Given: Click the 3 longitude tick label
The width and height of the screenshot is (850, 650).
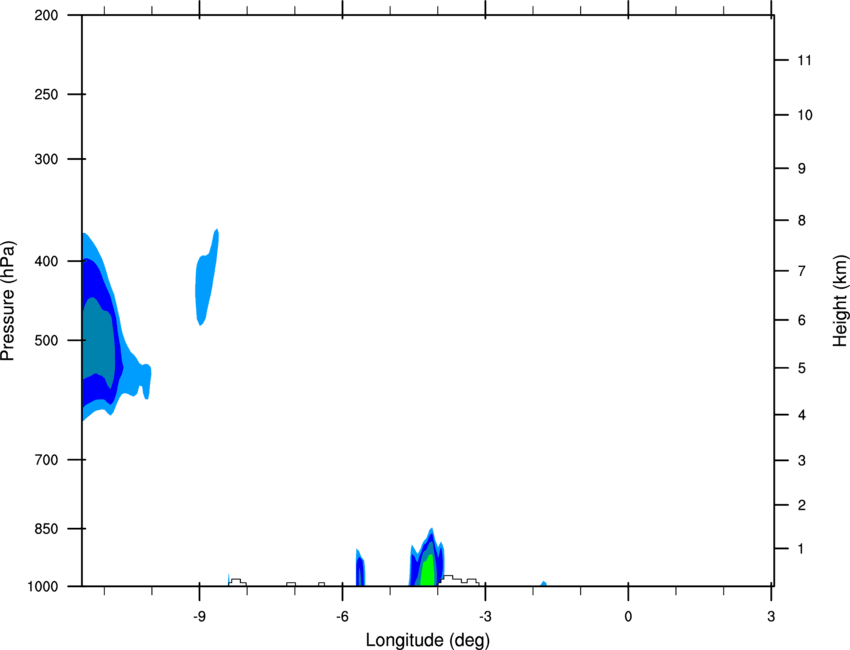Looking at the screenshot, I should (771, 617).
